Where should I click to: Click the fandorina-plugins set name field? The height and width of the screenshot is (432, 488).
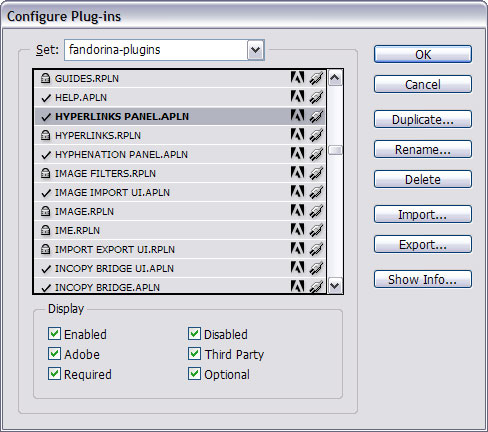(x=156, y=50)
